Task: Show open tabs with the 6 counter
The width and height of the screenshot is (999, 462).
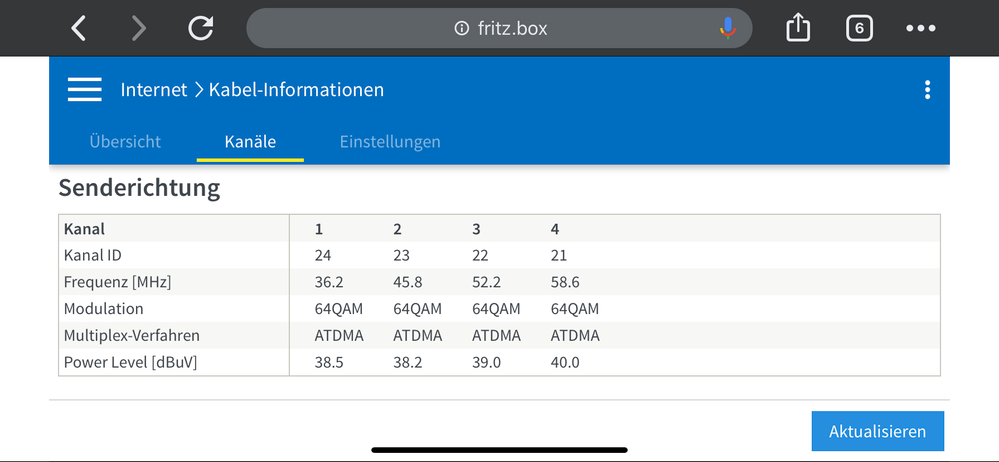Action: (859, 28)
